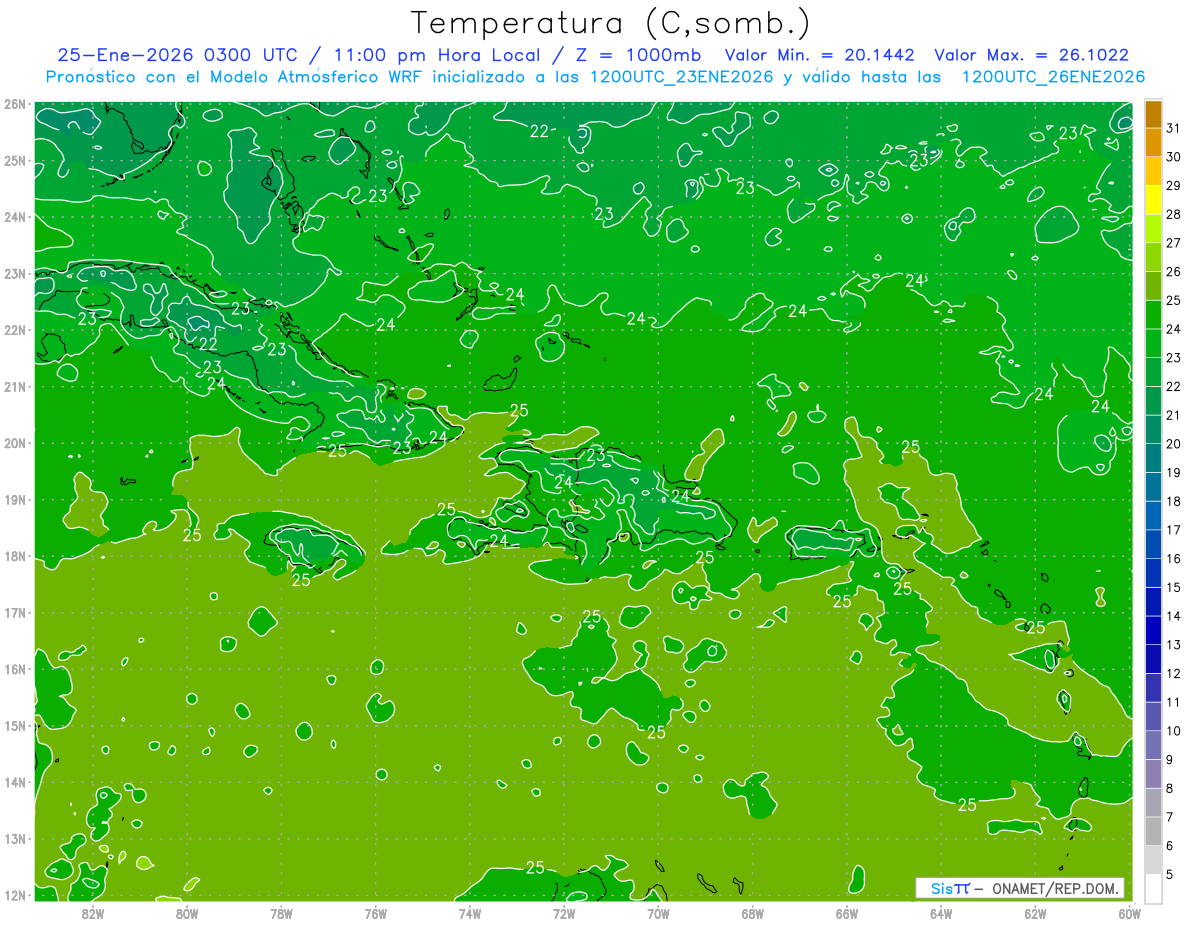Click the 20N latitude axis label
This screenshot has width=1200, height=927.
(x=14, y=443)
